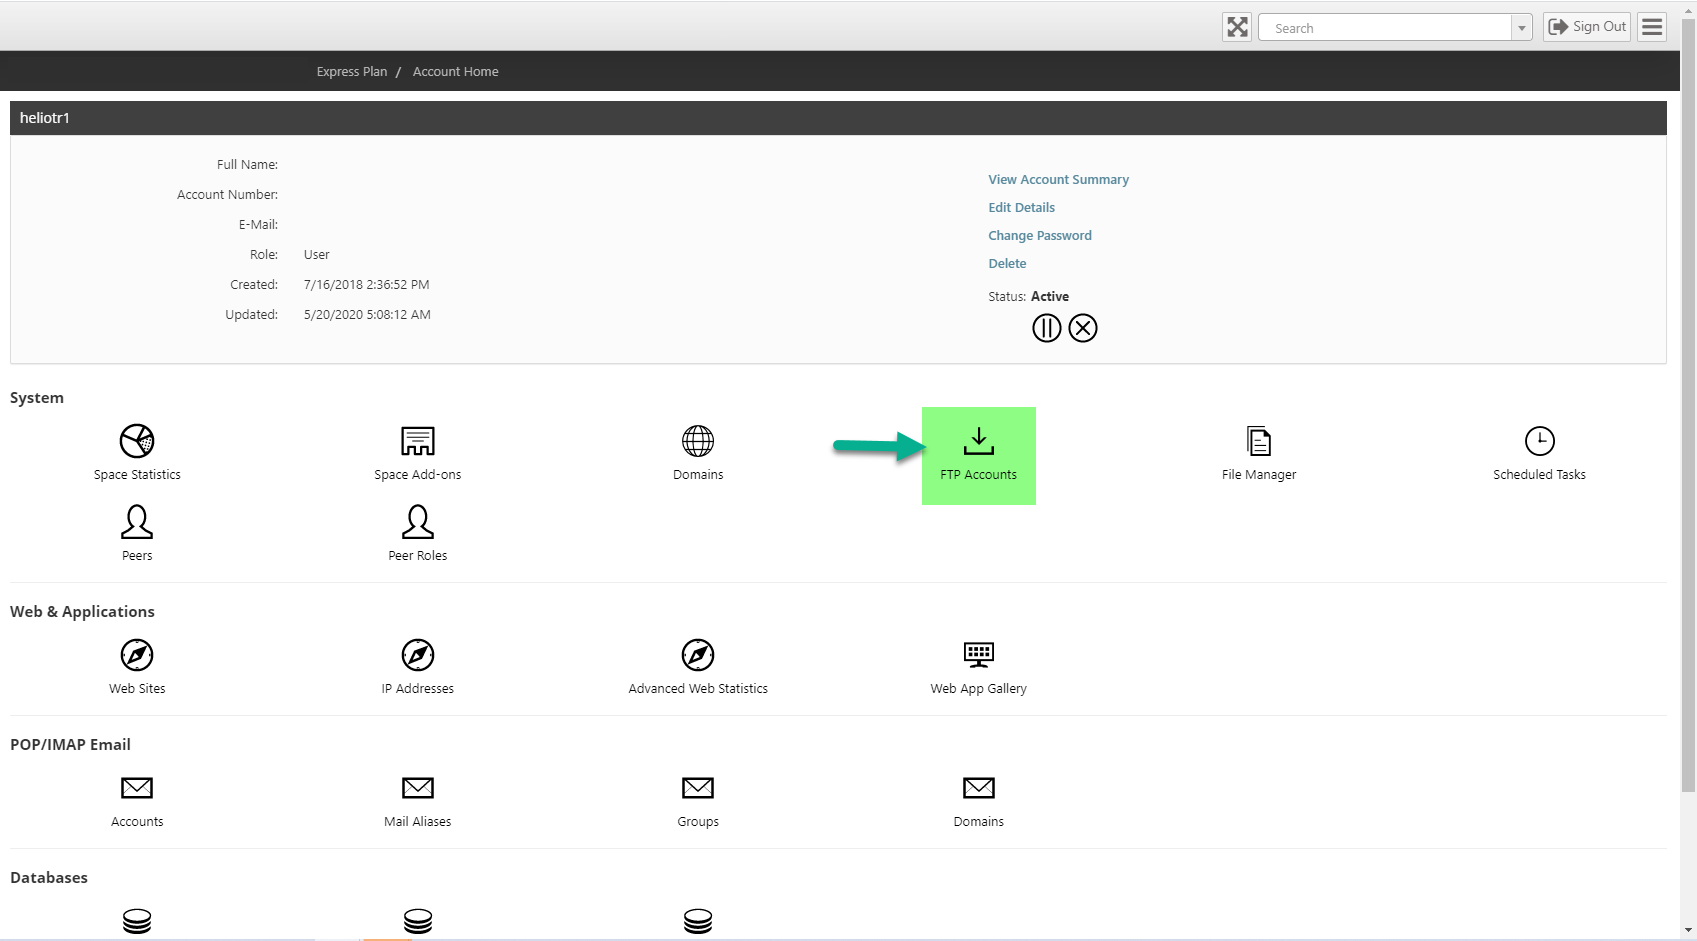Image resolution: width=1697 pixels, height=941 pixels.
Task: Click the second database icon under Databases
Action: (x=418, y=921)
